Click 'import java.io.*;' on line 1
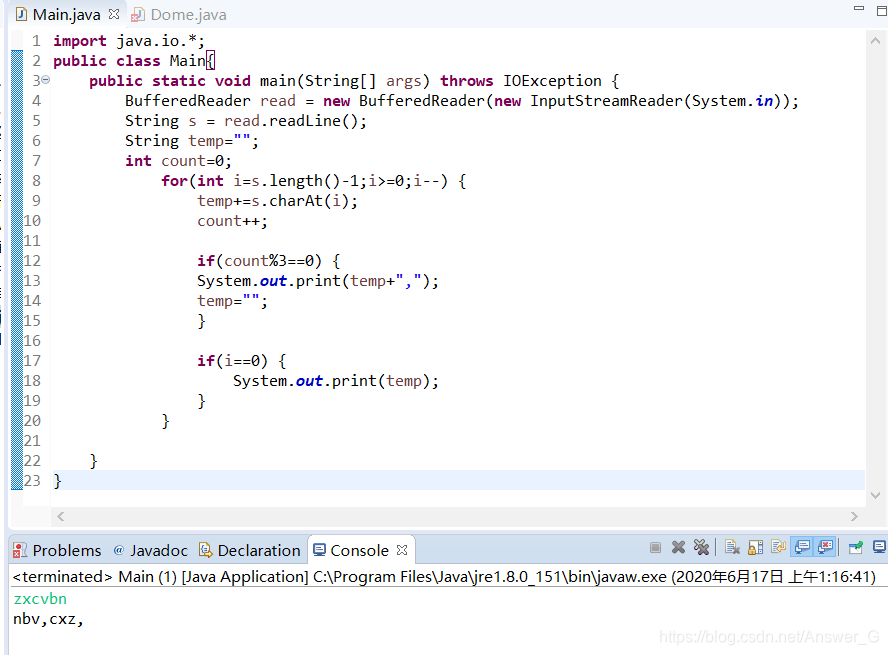Image resolution: width=888 pixels, height=655 pixels. pyautogui.click(x=129, y=41)
